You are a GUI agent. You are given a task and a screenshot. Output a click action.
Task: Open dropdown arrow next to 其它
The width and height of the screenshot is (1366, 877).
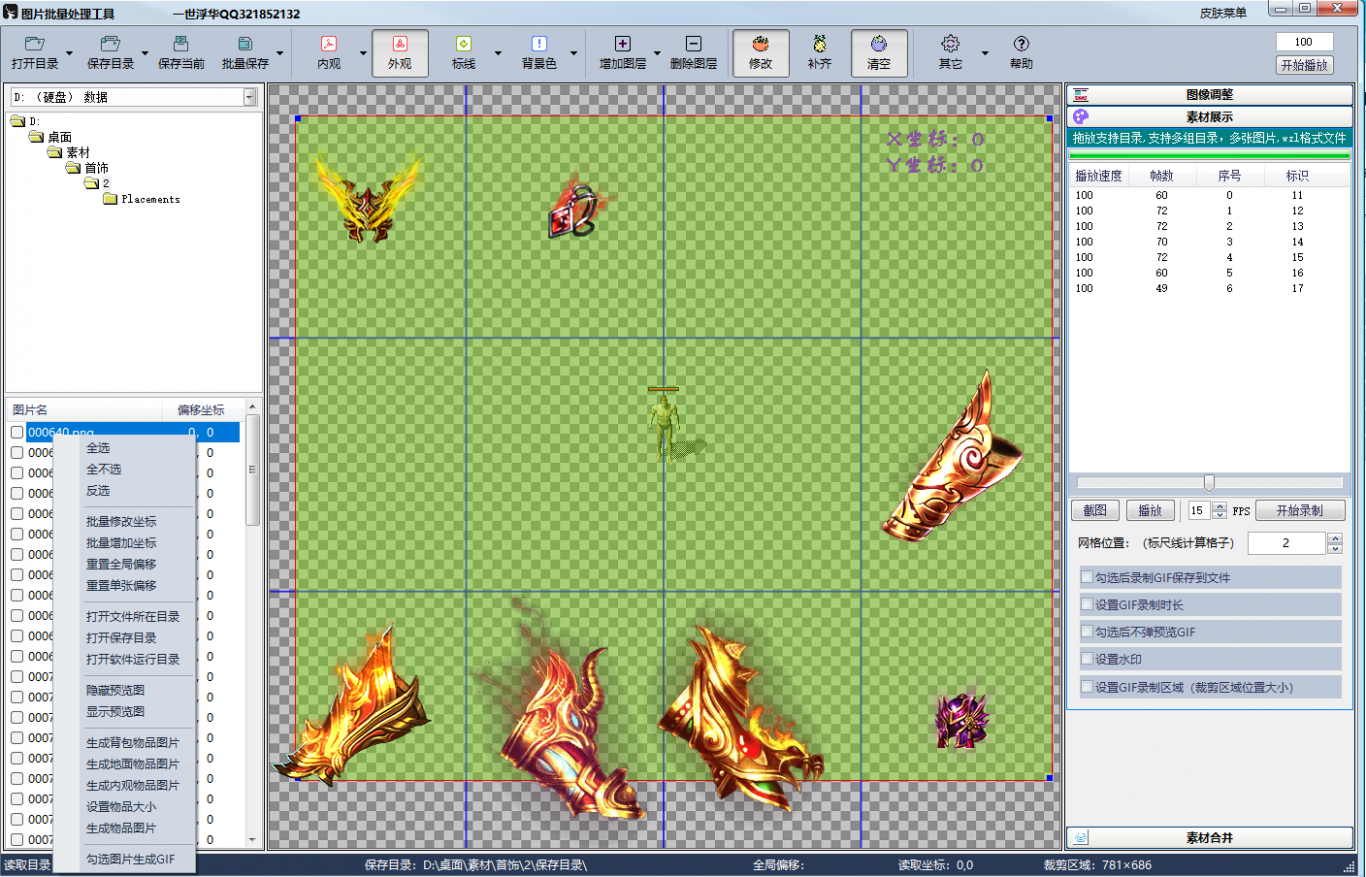[984, 53]
